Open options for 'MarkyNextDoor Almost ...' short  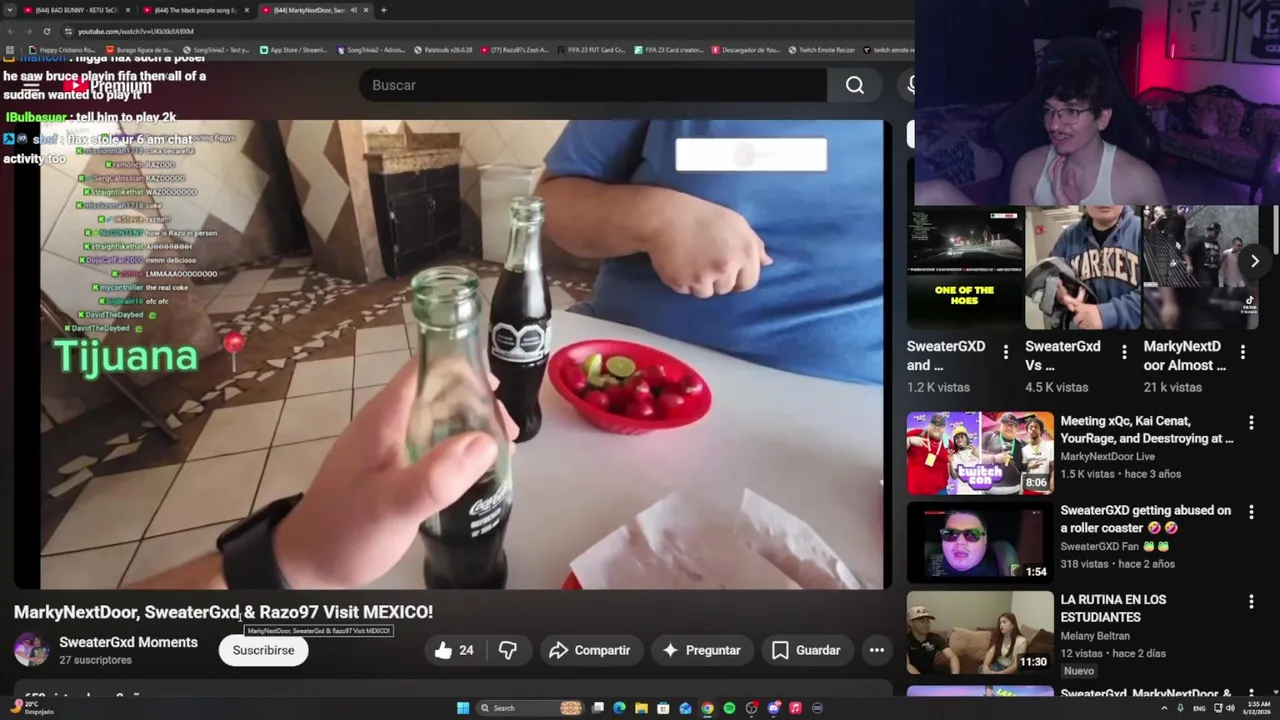tap(1243, 352)
